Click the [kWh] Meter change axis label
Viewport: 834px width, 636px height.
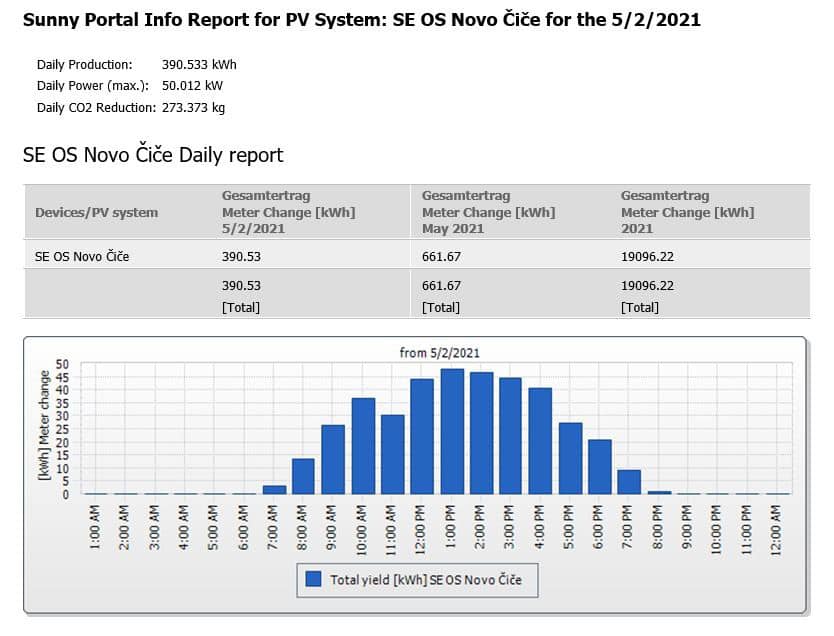(44, 425)
